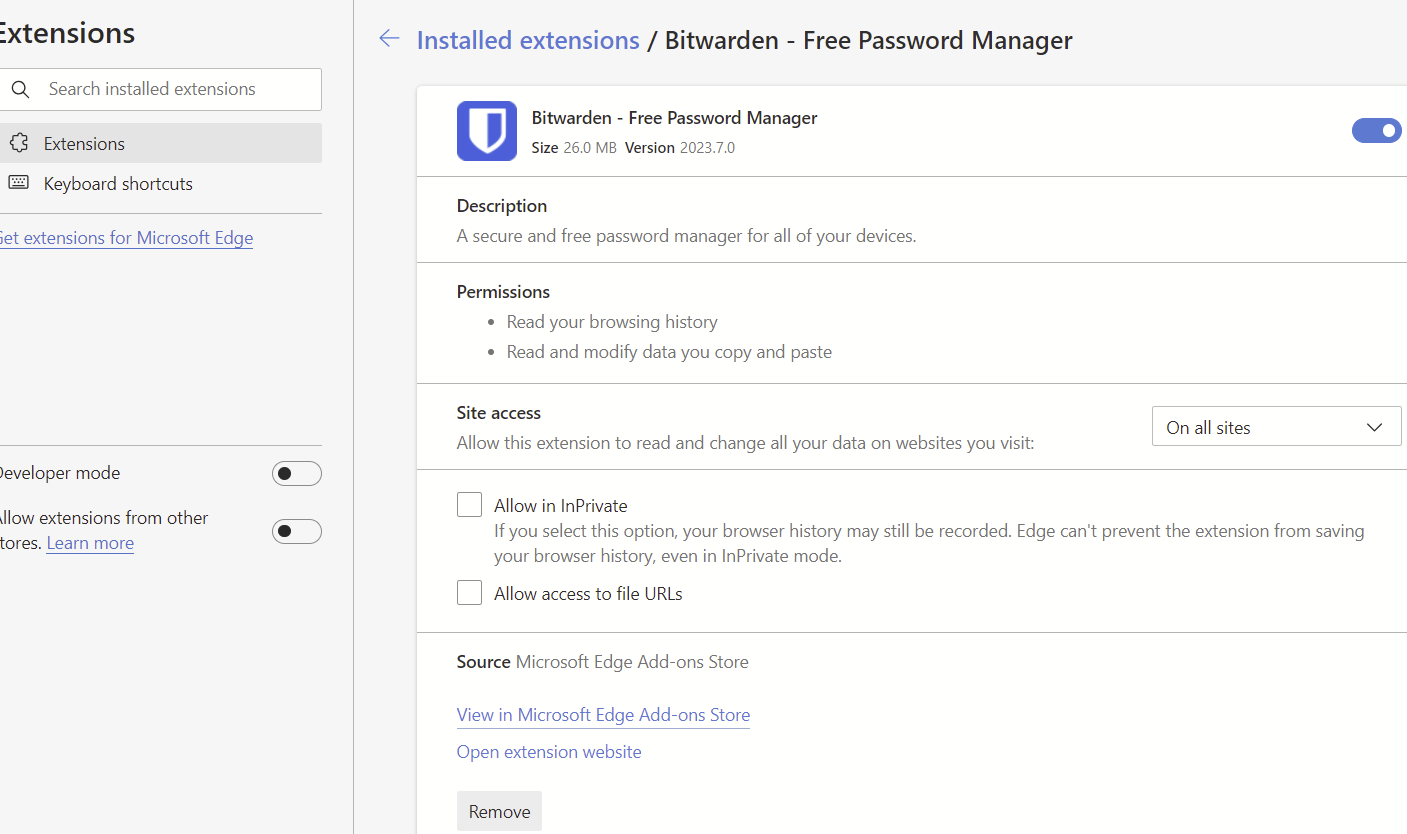Click the secure and free password manager description
The height and width of the screenshot is (834, 1407).
[x=687, y=236]
